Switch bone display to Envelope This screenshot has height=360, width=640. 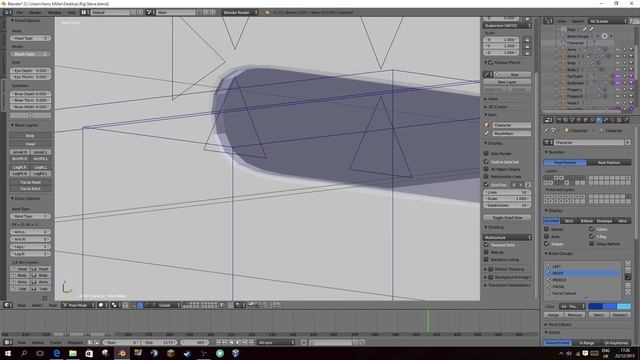[604, 221]
